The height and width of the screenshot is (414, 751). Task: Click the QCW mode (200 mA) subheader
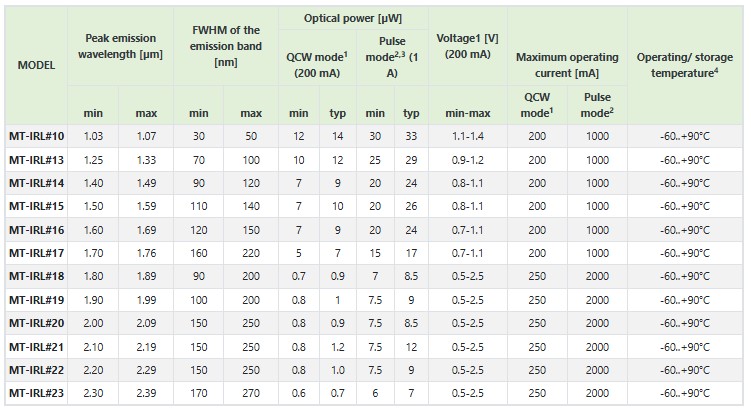[317, 65]
